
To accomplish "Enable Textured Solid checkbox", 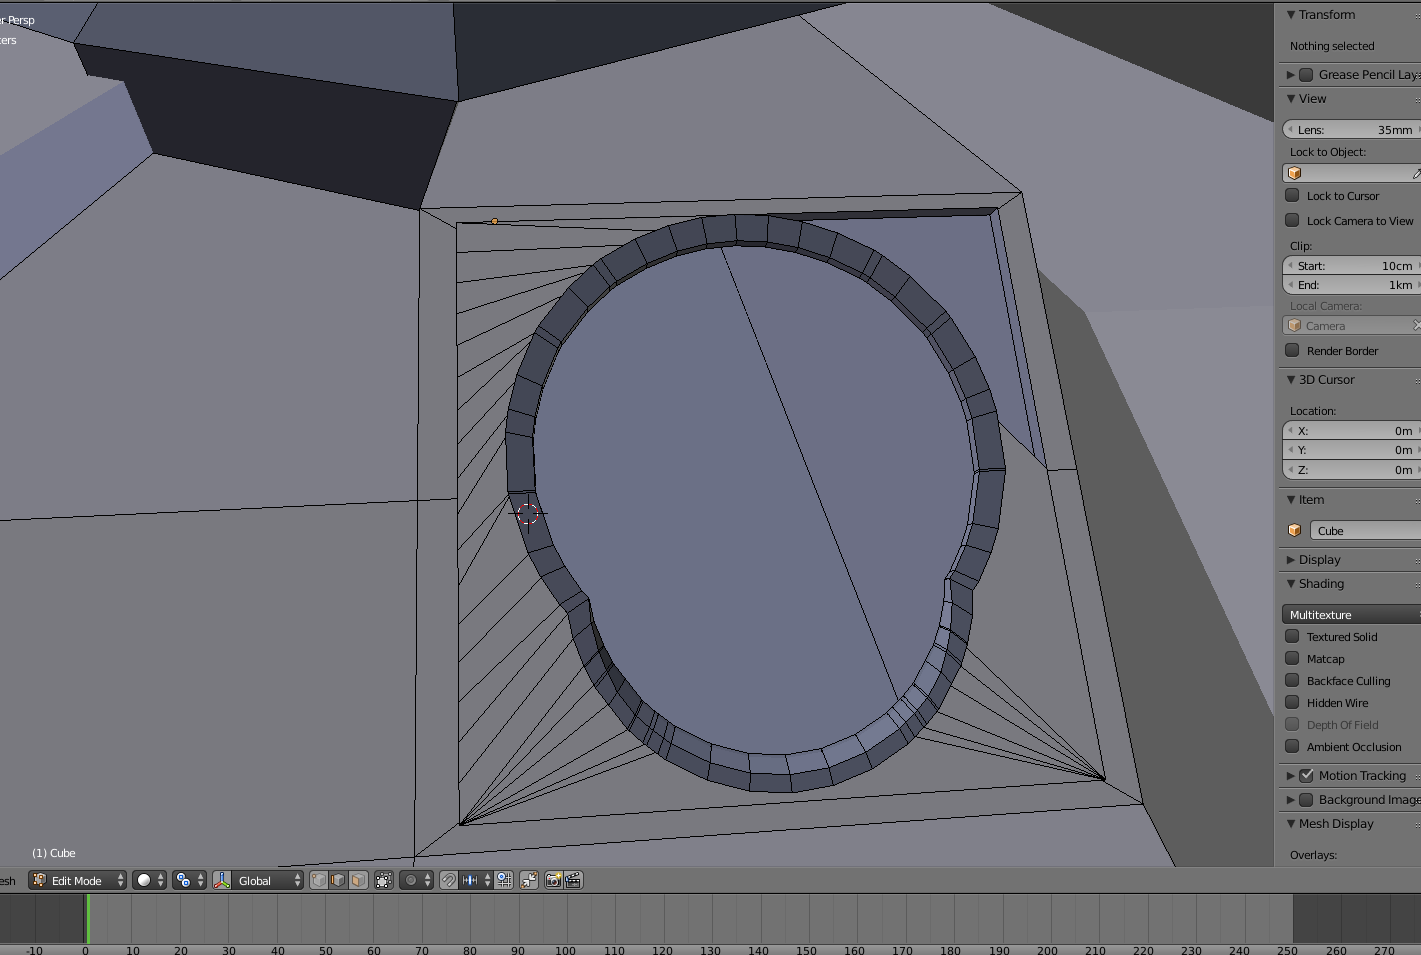I will tap(1292, 636).
